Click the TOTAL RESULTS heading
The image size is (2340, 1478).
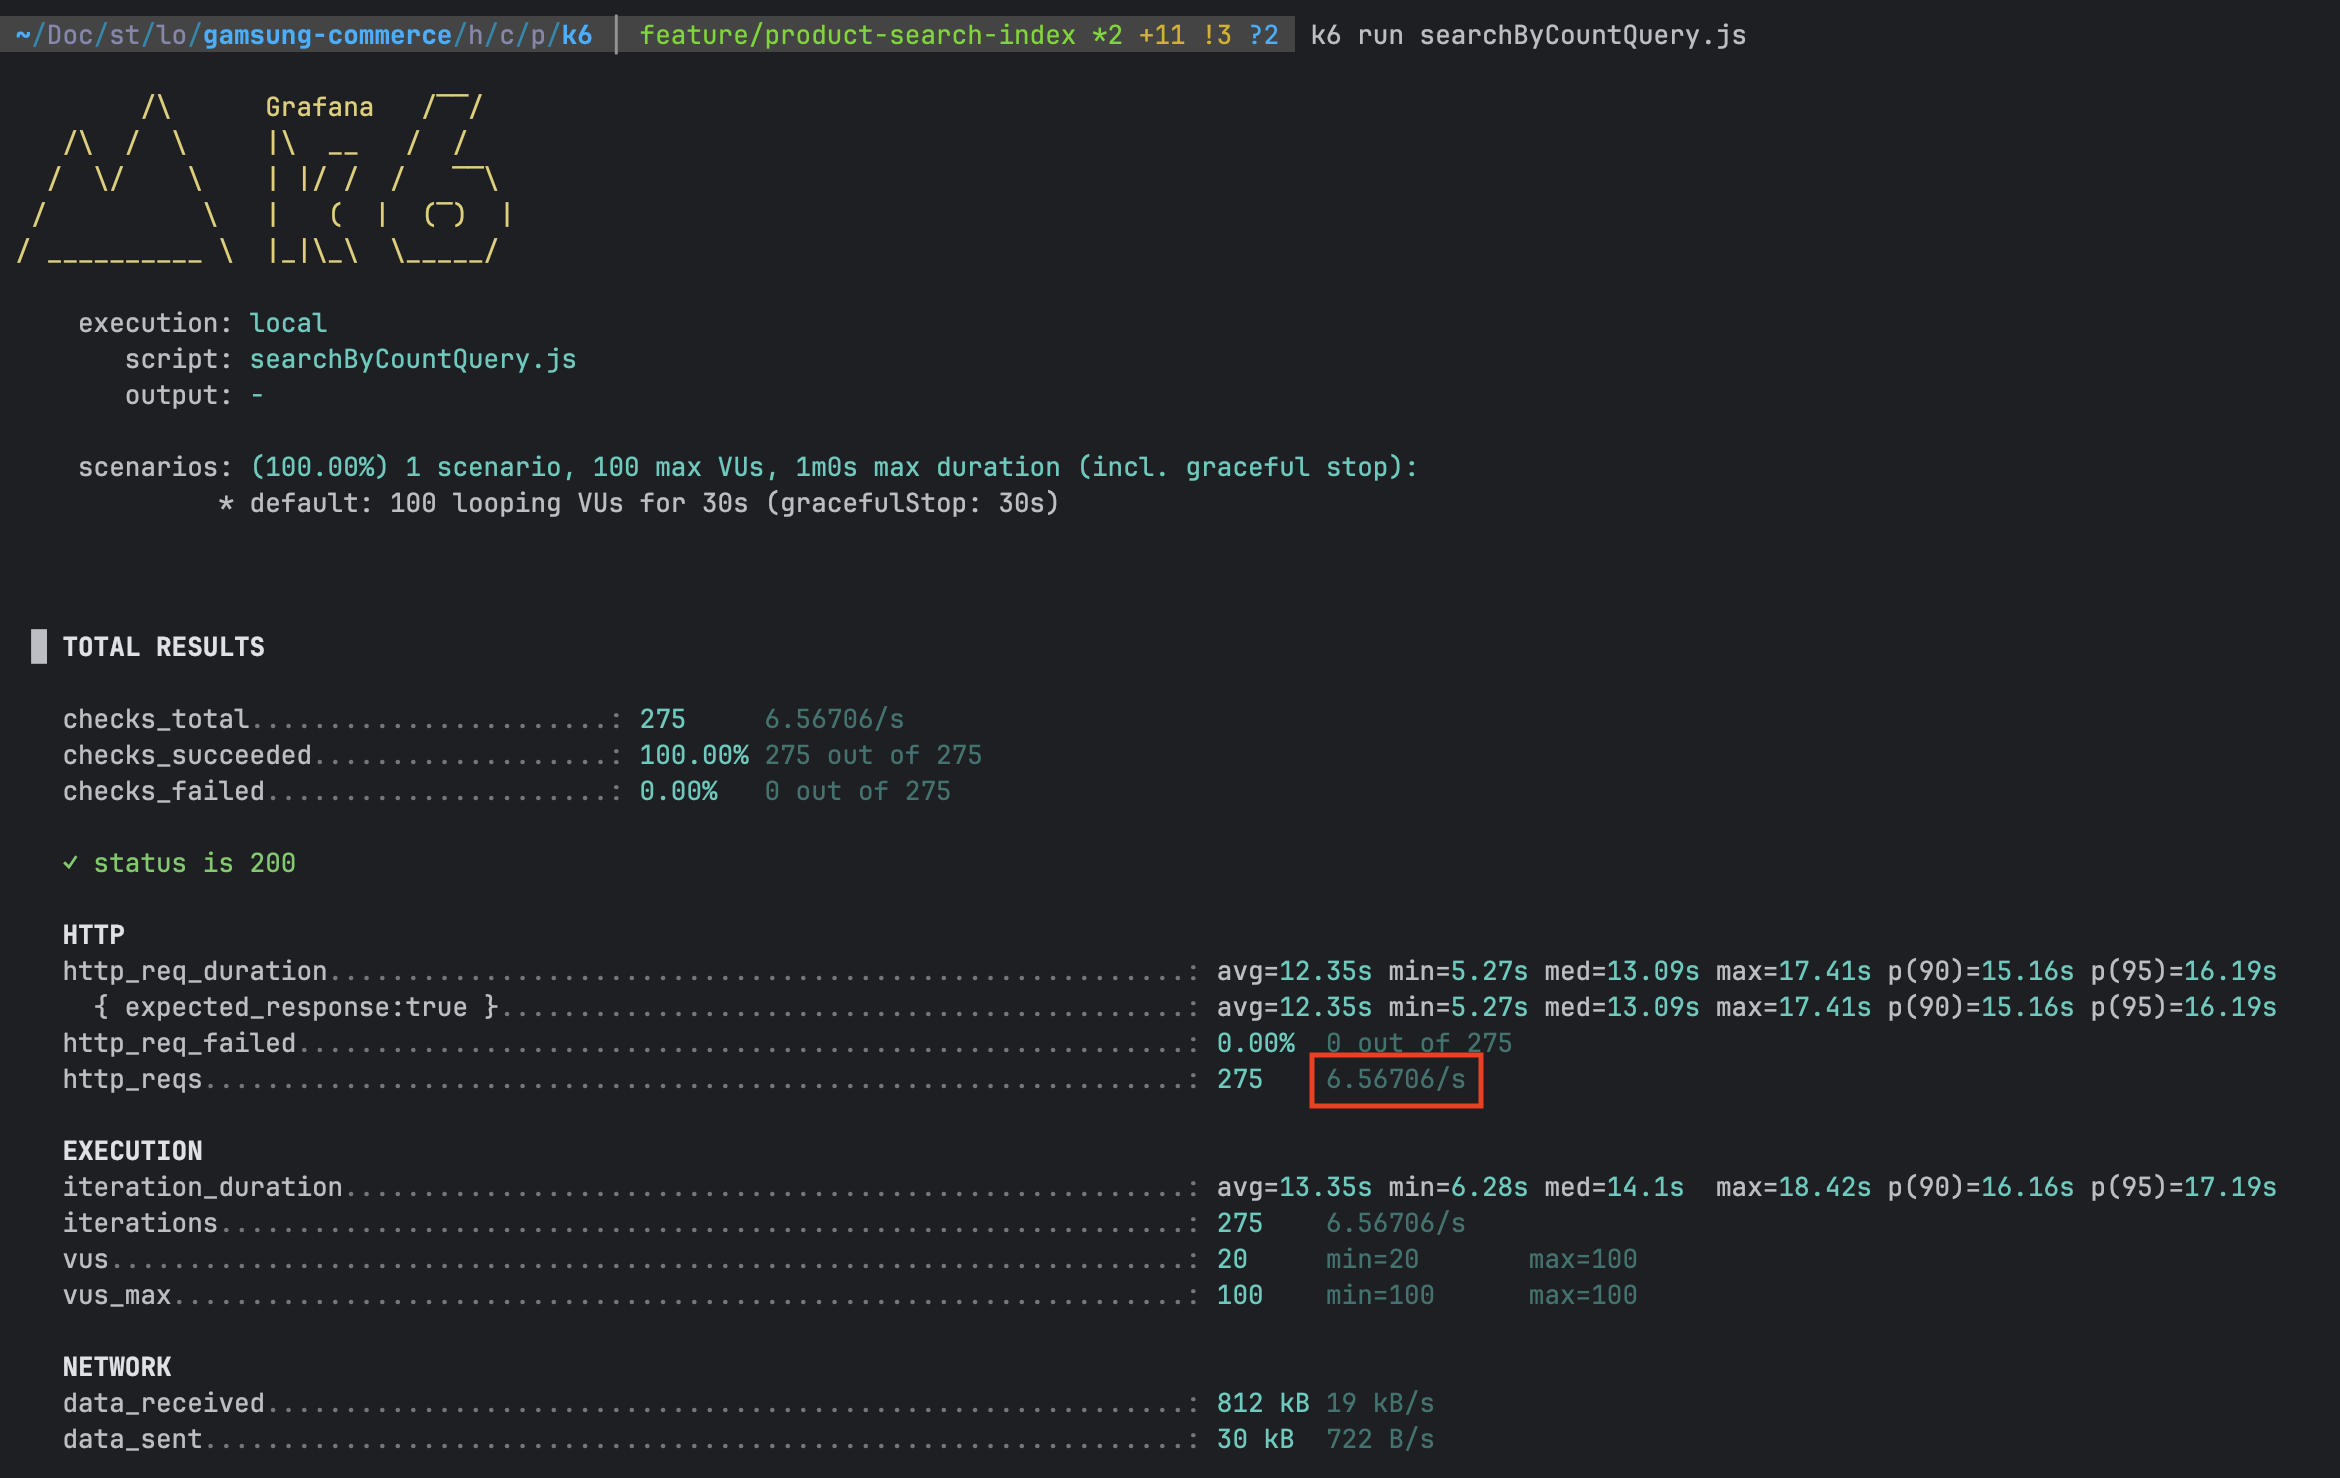(164, 647)
